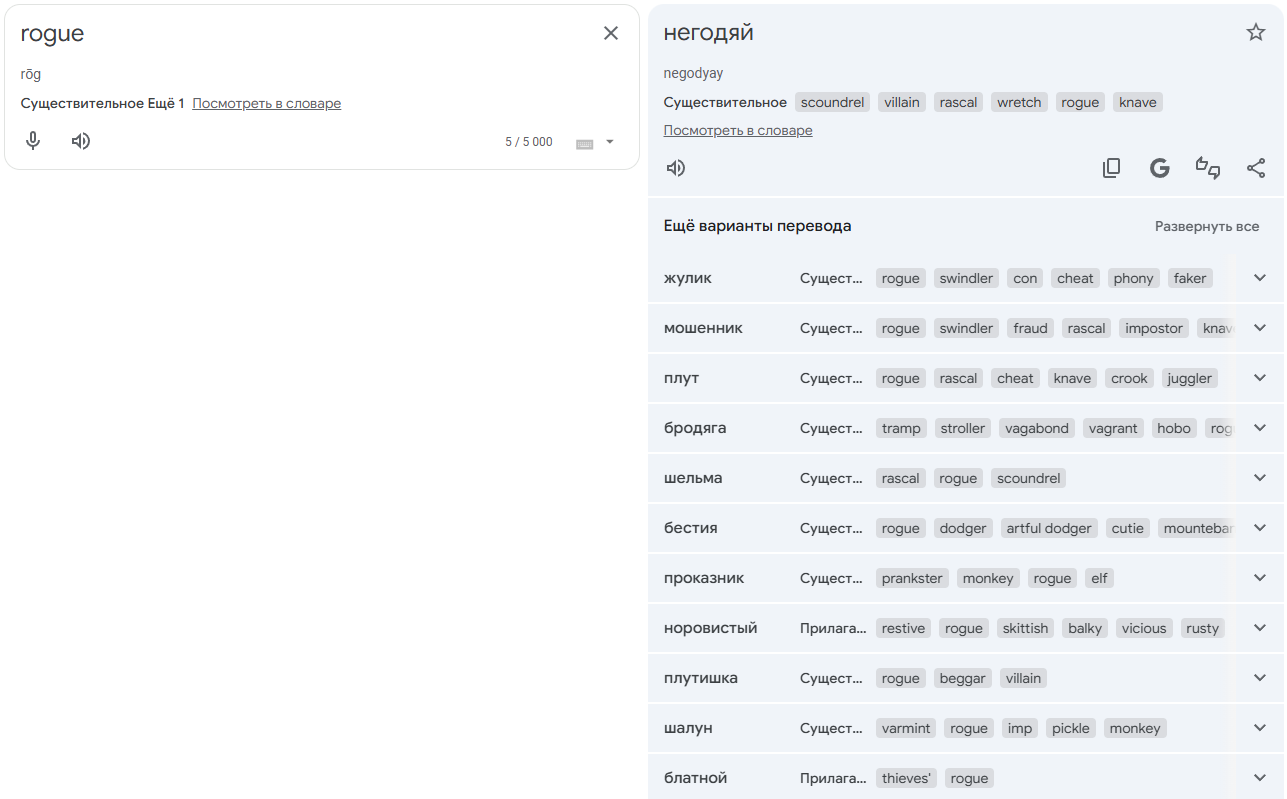Listen to the translation негодяй
The height and width of the screenshot is (799, 1287).
tap(676, 168)
